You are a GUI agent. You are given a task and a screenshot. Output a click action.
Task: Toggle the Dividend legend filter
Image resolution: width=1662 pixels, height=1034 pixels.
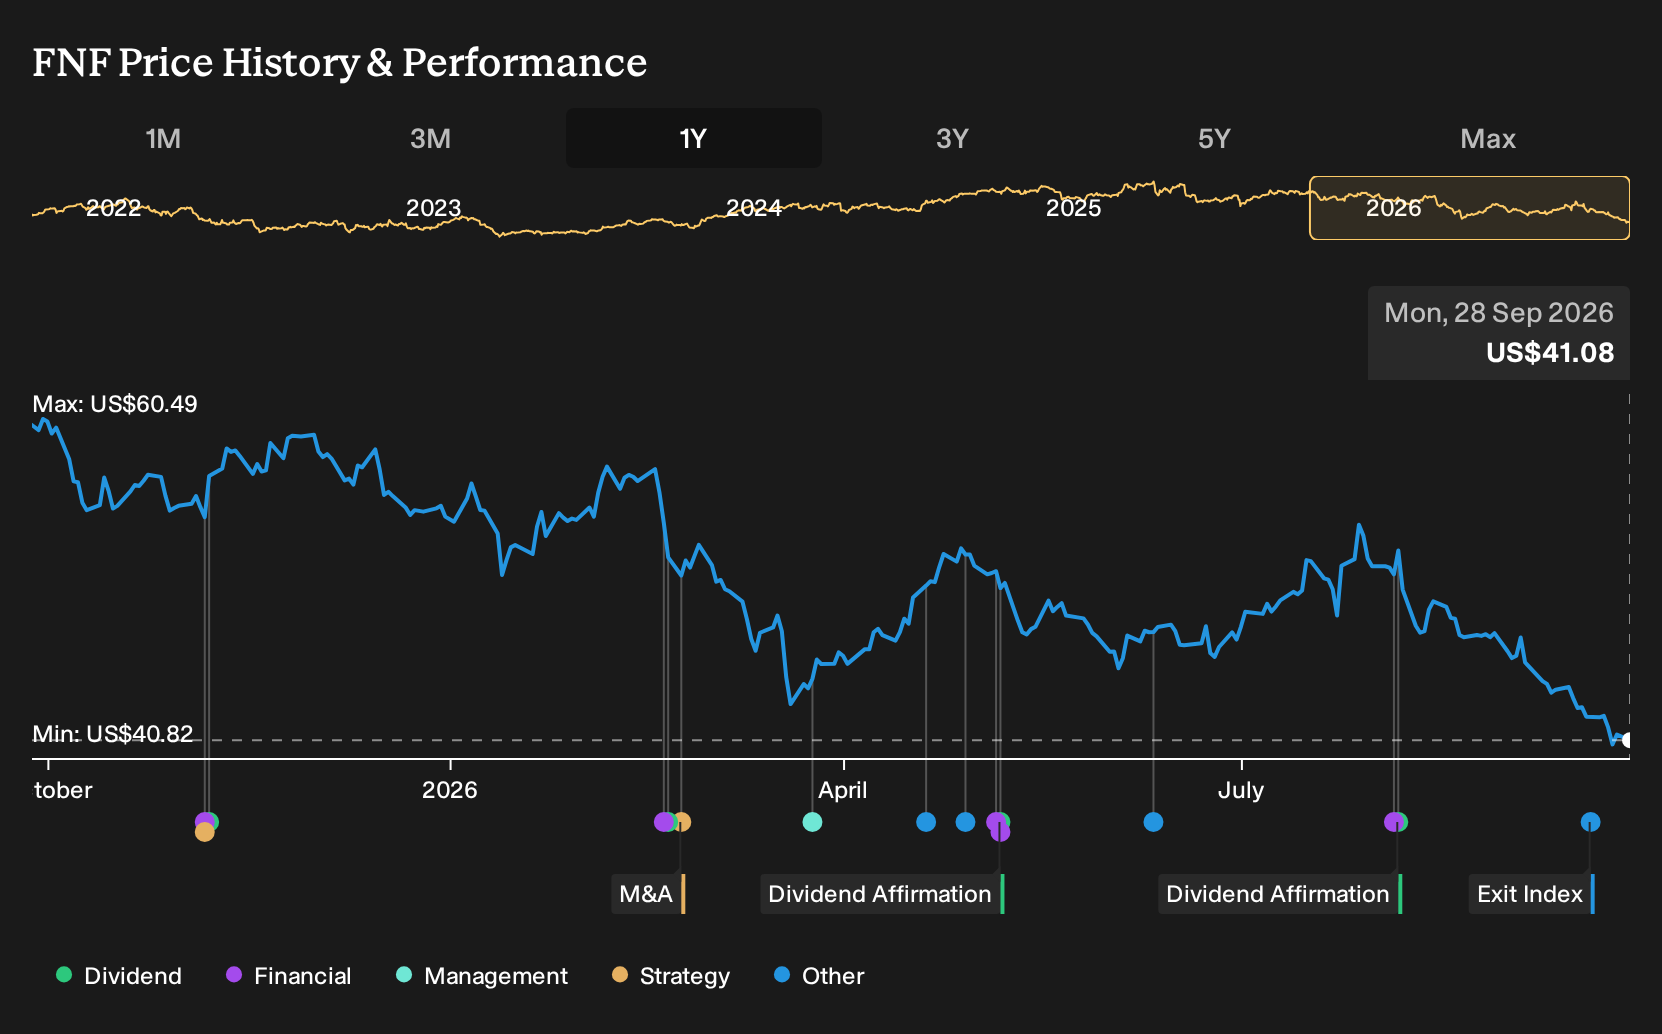point(119,976)
